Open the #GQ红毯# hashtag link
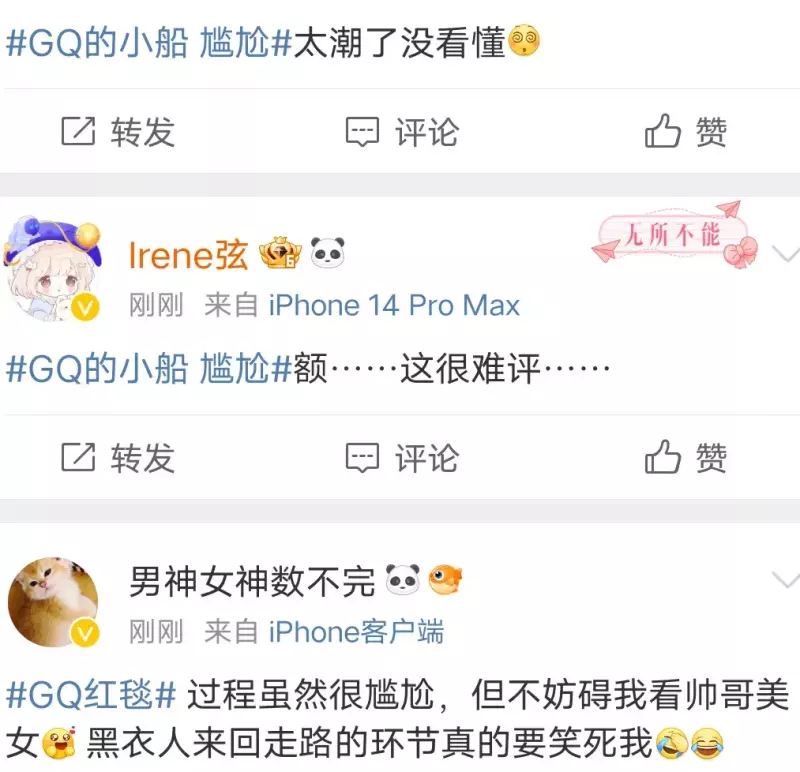 (x=91, y=694)
